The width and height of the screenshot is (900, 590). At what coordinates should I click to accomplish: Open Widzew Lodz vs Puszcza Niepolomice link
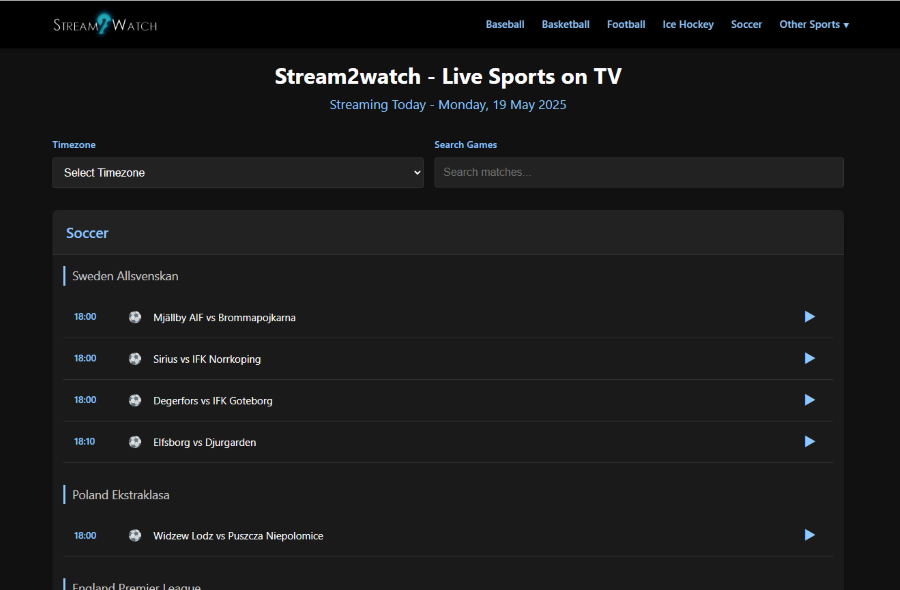pyautogui.click(x=238, y=536)
